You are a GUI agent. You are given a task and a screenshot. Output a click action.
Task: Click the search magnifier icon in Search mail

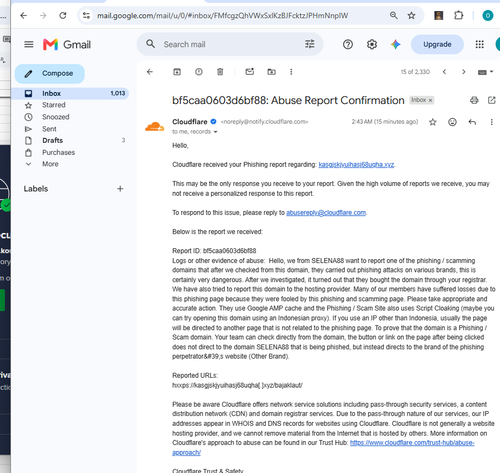coord(151,44)
